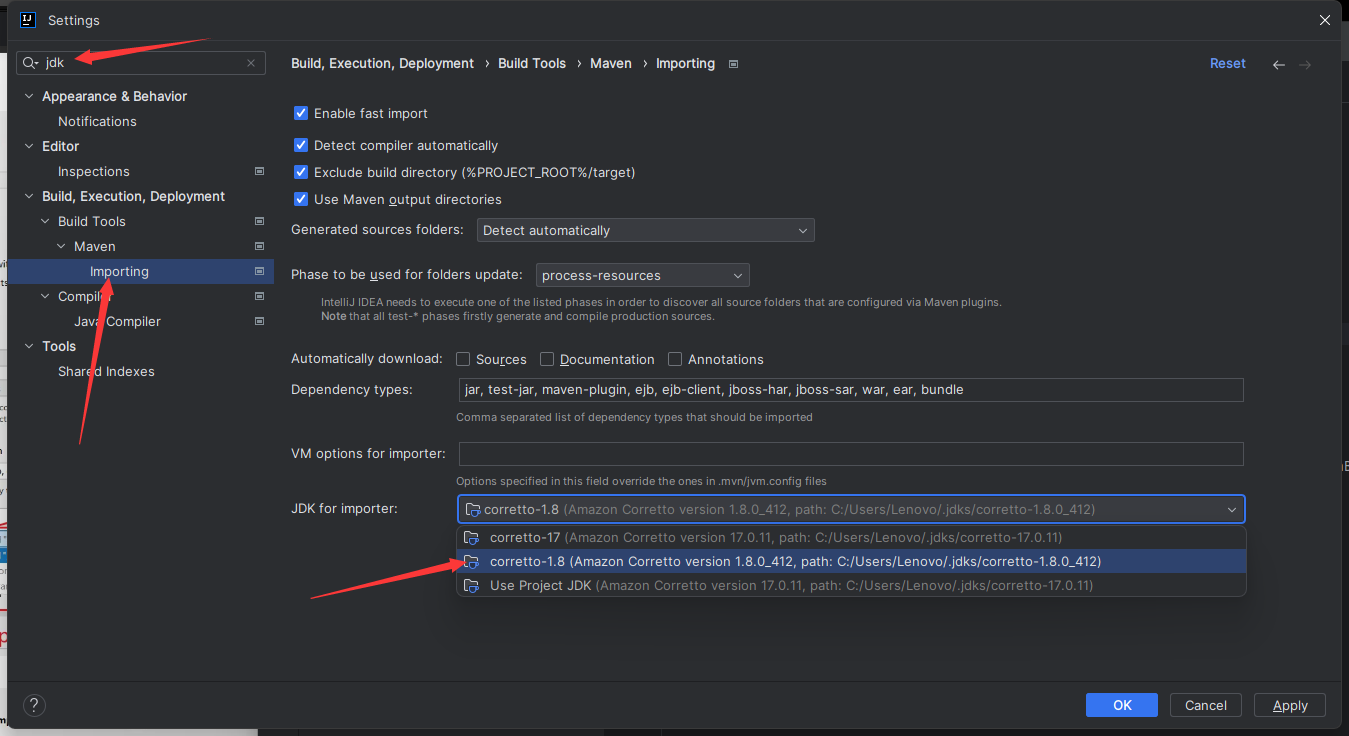This screenshot has height=736, width=1349.
Task: Click the project-level icon beside Compiler
Action: coord(259,296)
